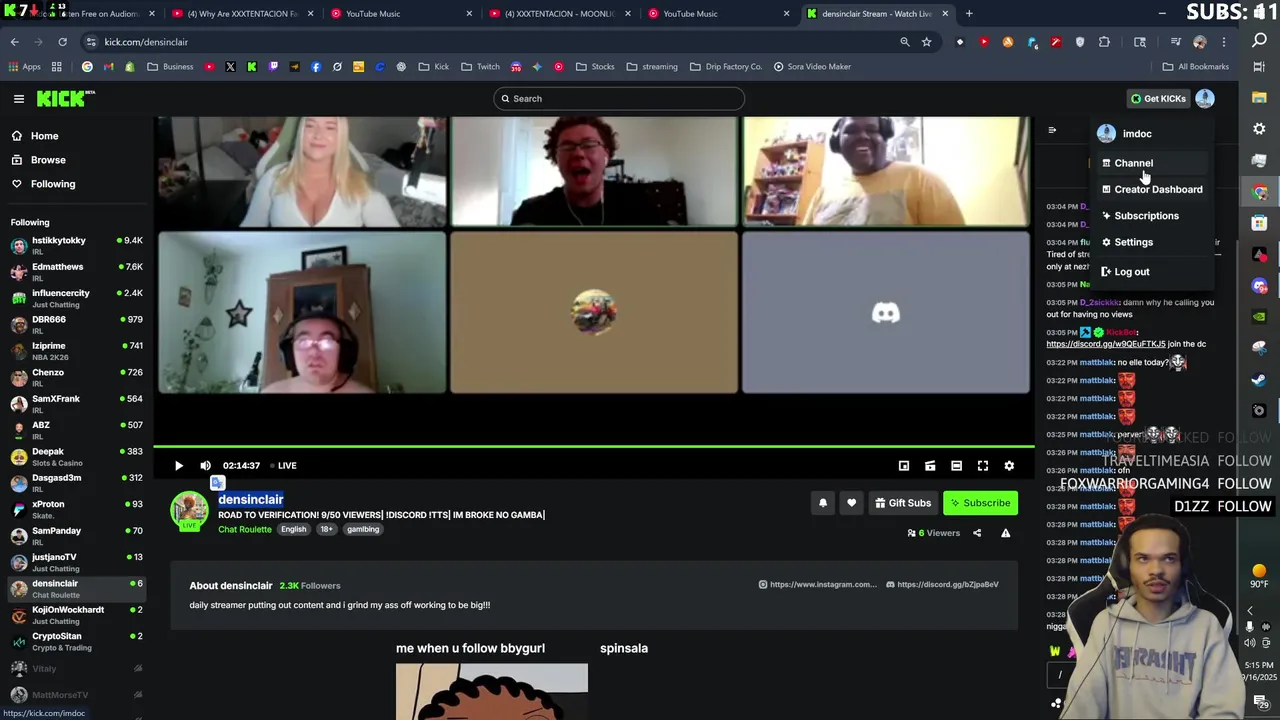Bookmark this page with star icon
1280x720 pixels.
pos(927,42)
